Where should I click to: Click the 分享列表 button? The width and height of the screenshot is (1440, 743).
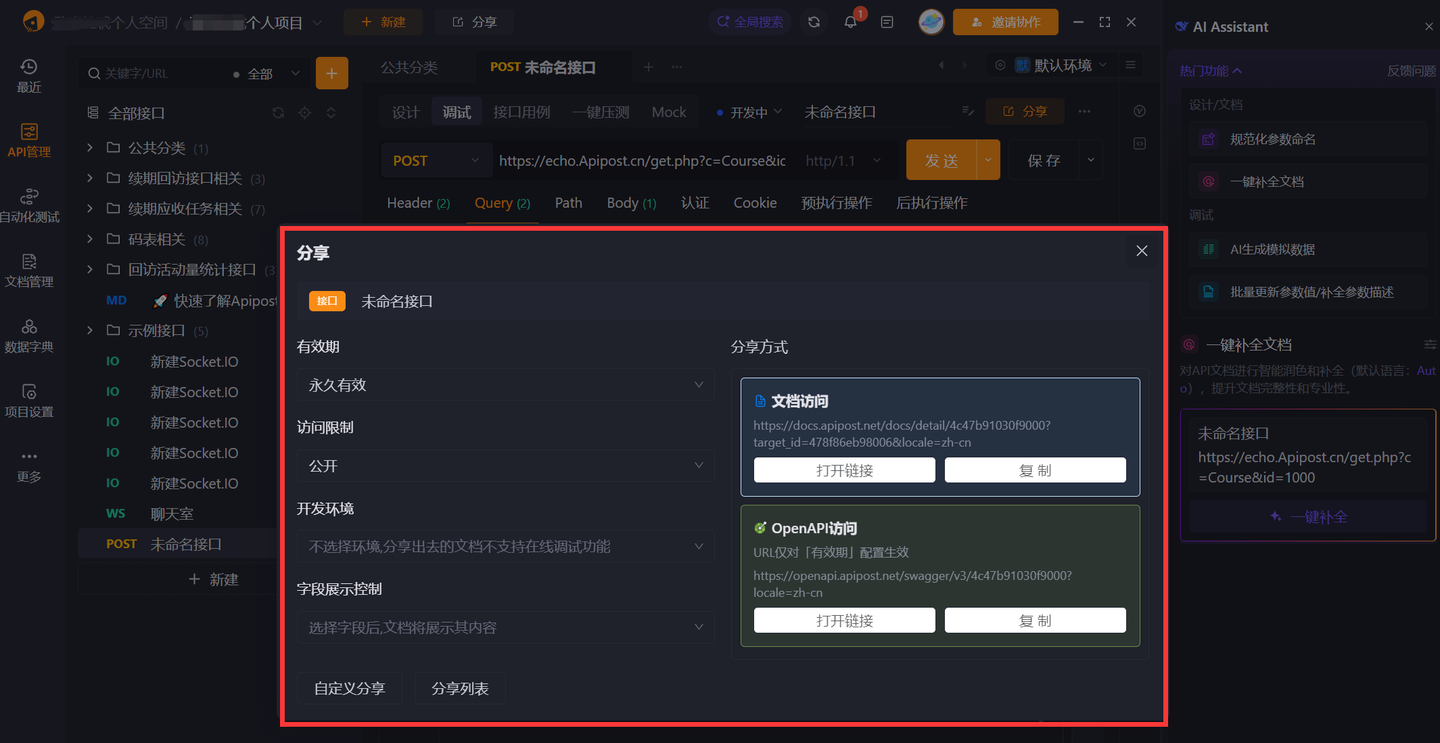point(460,688)
